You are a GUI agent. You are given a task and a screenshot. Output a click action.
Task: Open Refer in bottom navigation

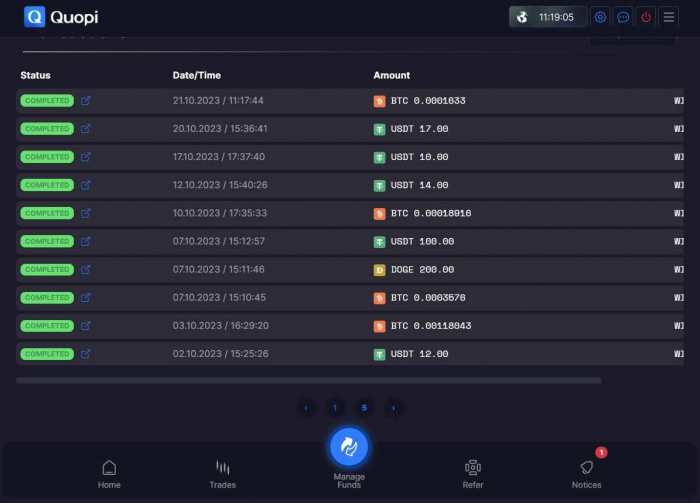click(473, 474)
